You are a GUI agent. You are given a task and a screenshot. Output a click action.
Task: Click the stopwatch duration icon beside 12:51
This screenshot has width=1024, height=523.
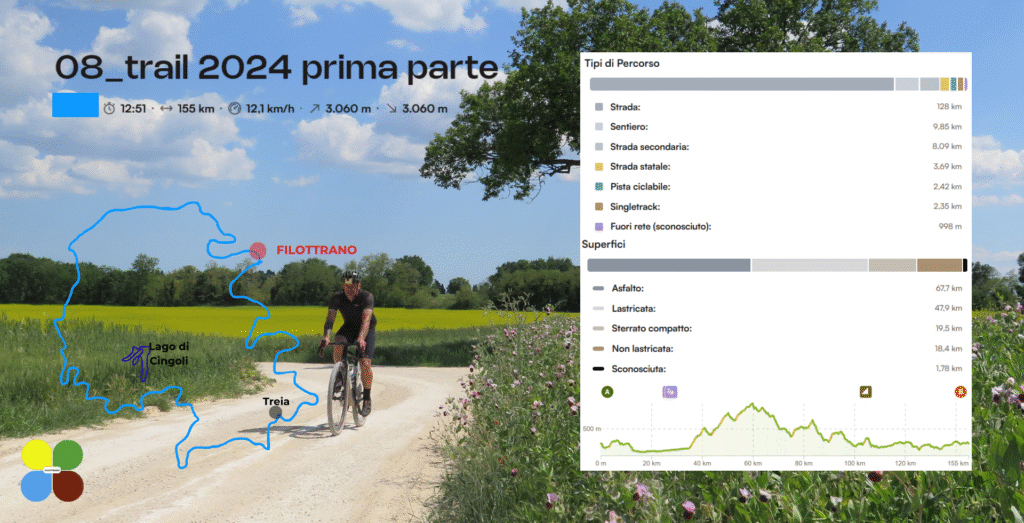109,108
